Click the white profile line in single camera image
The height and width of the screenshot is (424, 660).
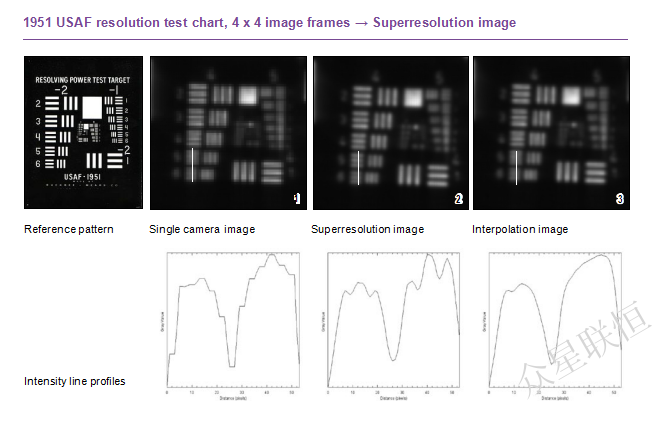192,165
